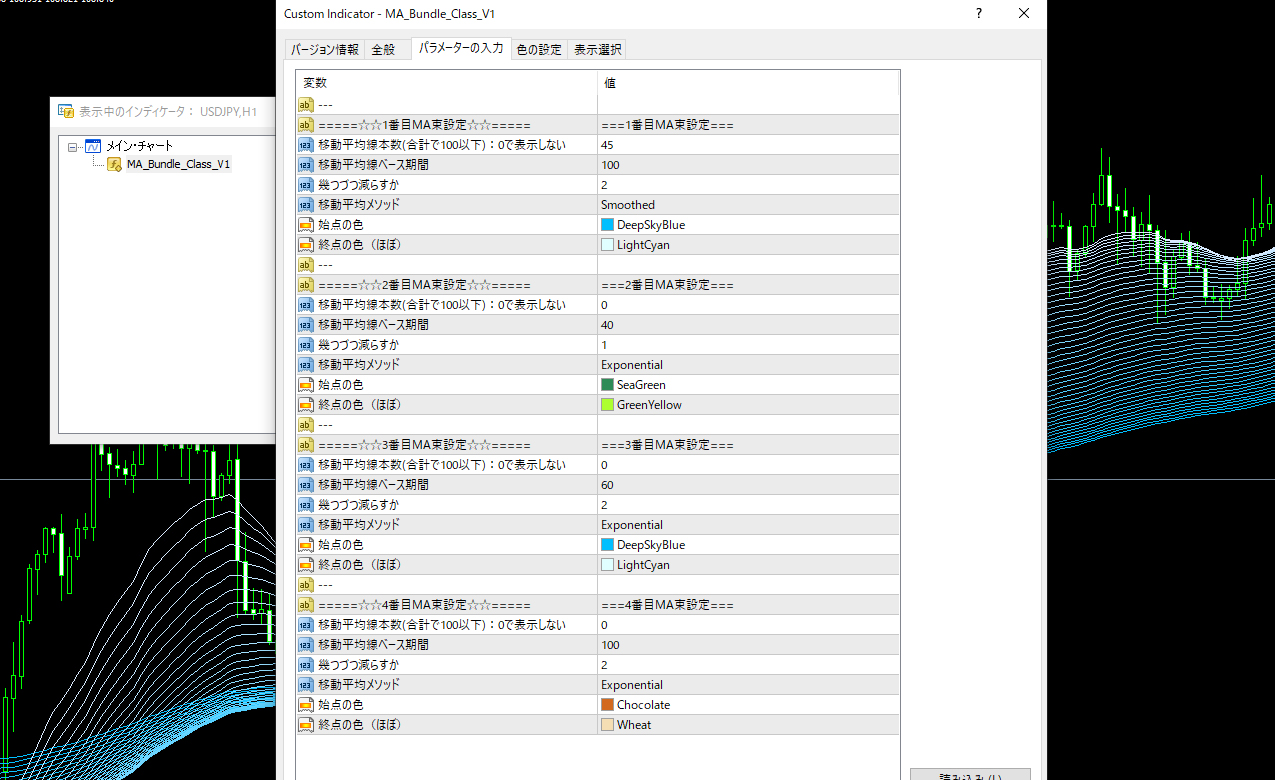Edit 2番目 ベース期間 value 40
This screenshot has height=780, width=1275.
pyautogui.click(x=748, y=325)
